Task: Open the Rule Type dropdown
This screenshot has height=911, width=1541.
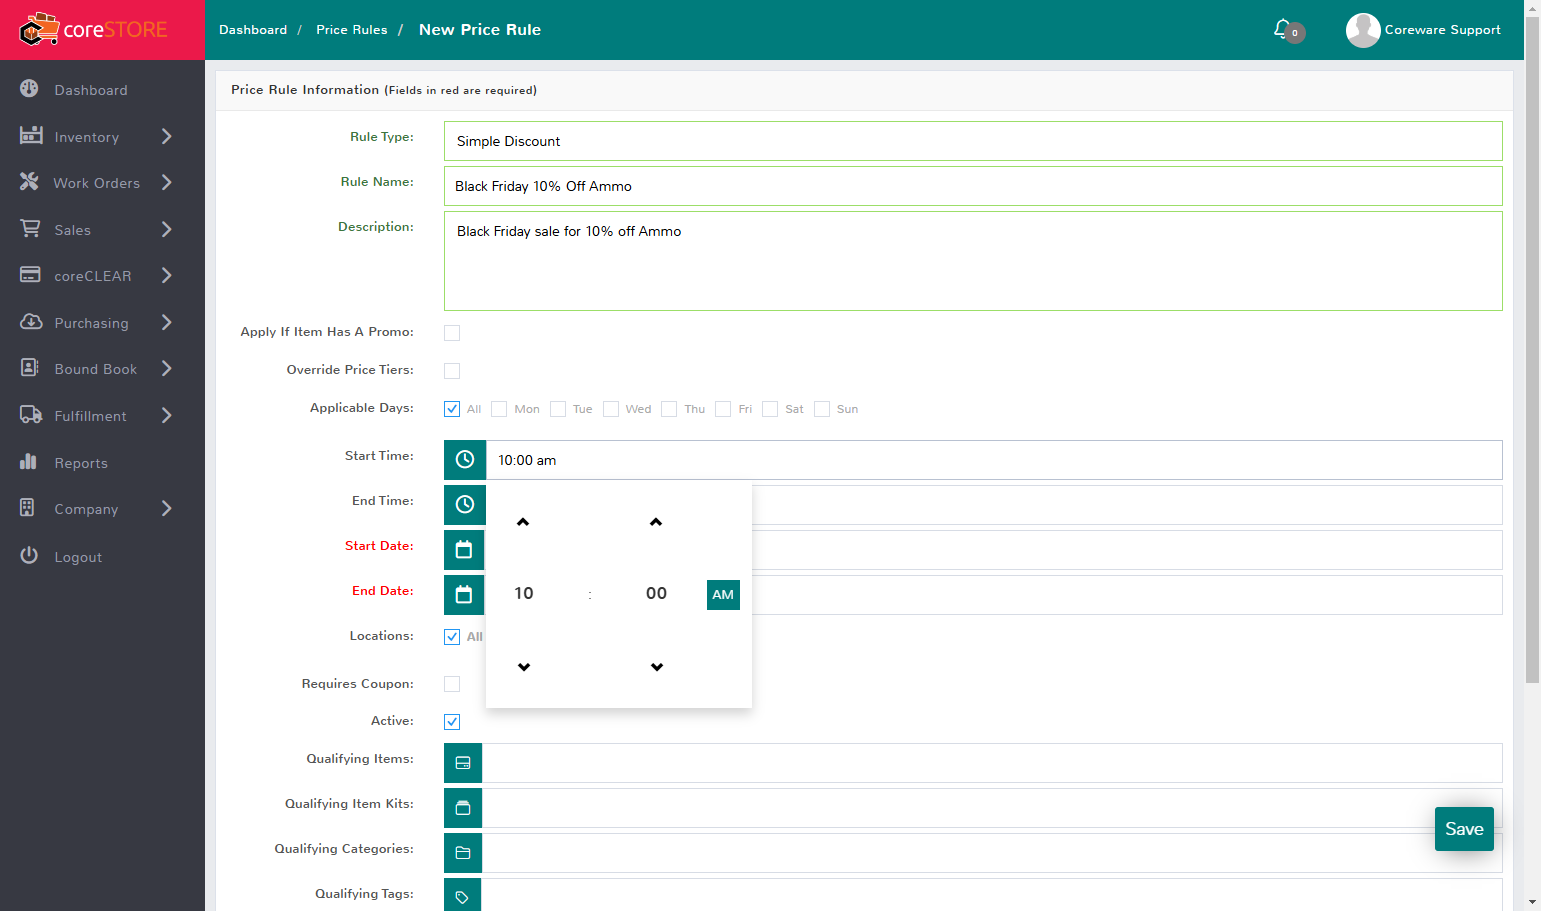Action: click(x=973, y=141)
